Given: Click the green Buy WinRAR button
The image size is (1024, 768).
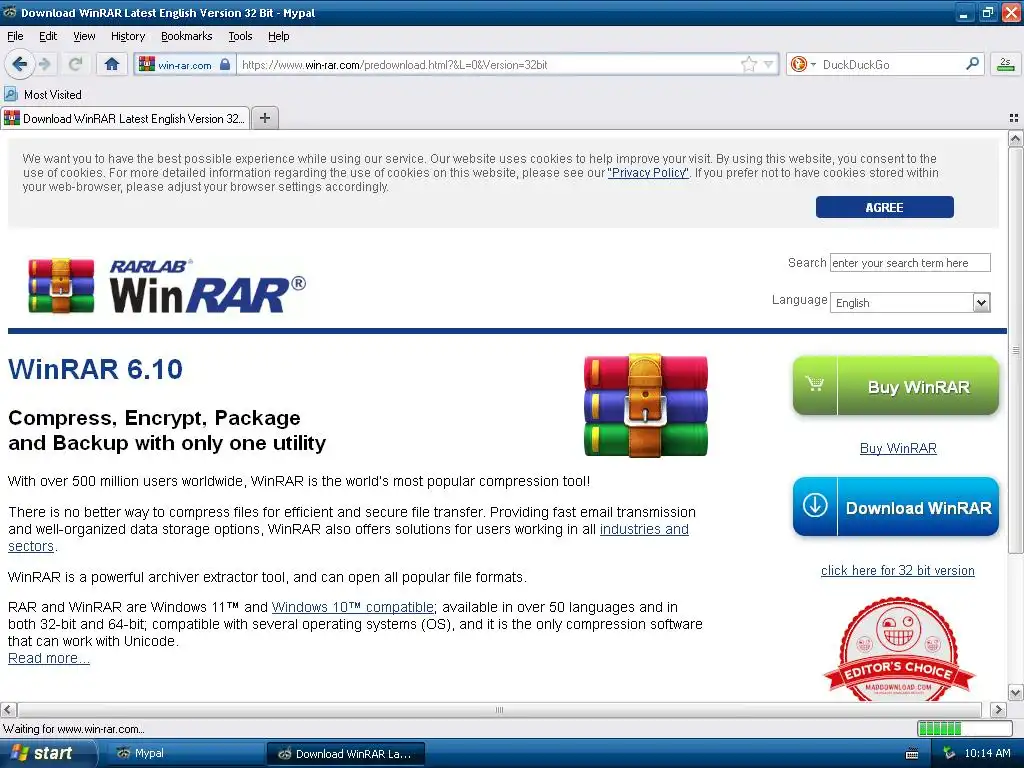Looking at the screenshot, I should click(895, 386).
